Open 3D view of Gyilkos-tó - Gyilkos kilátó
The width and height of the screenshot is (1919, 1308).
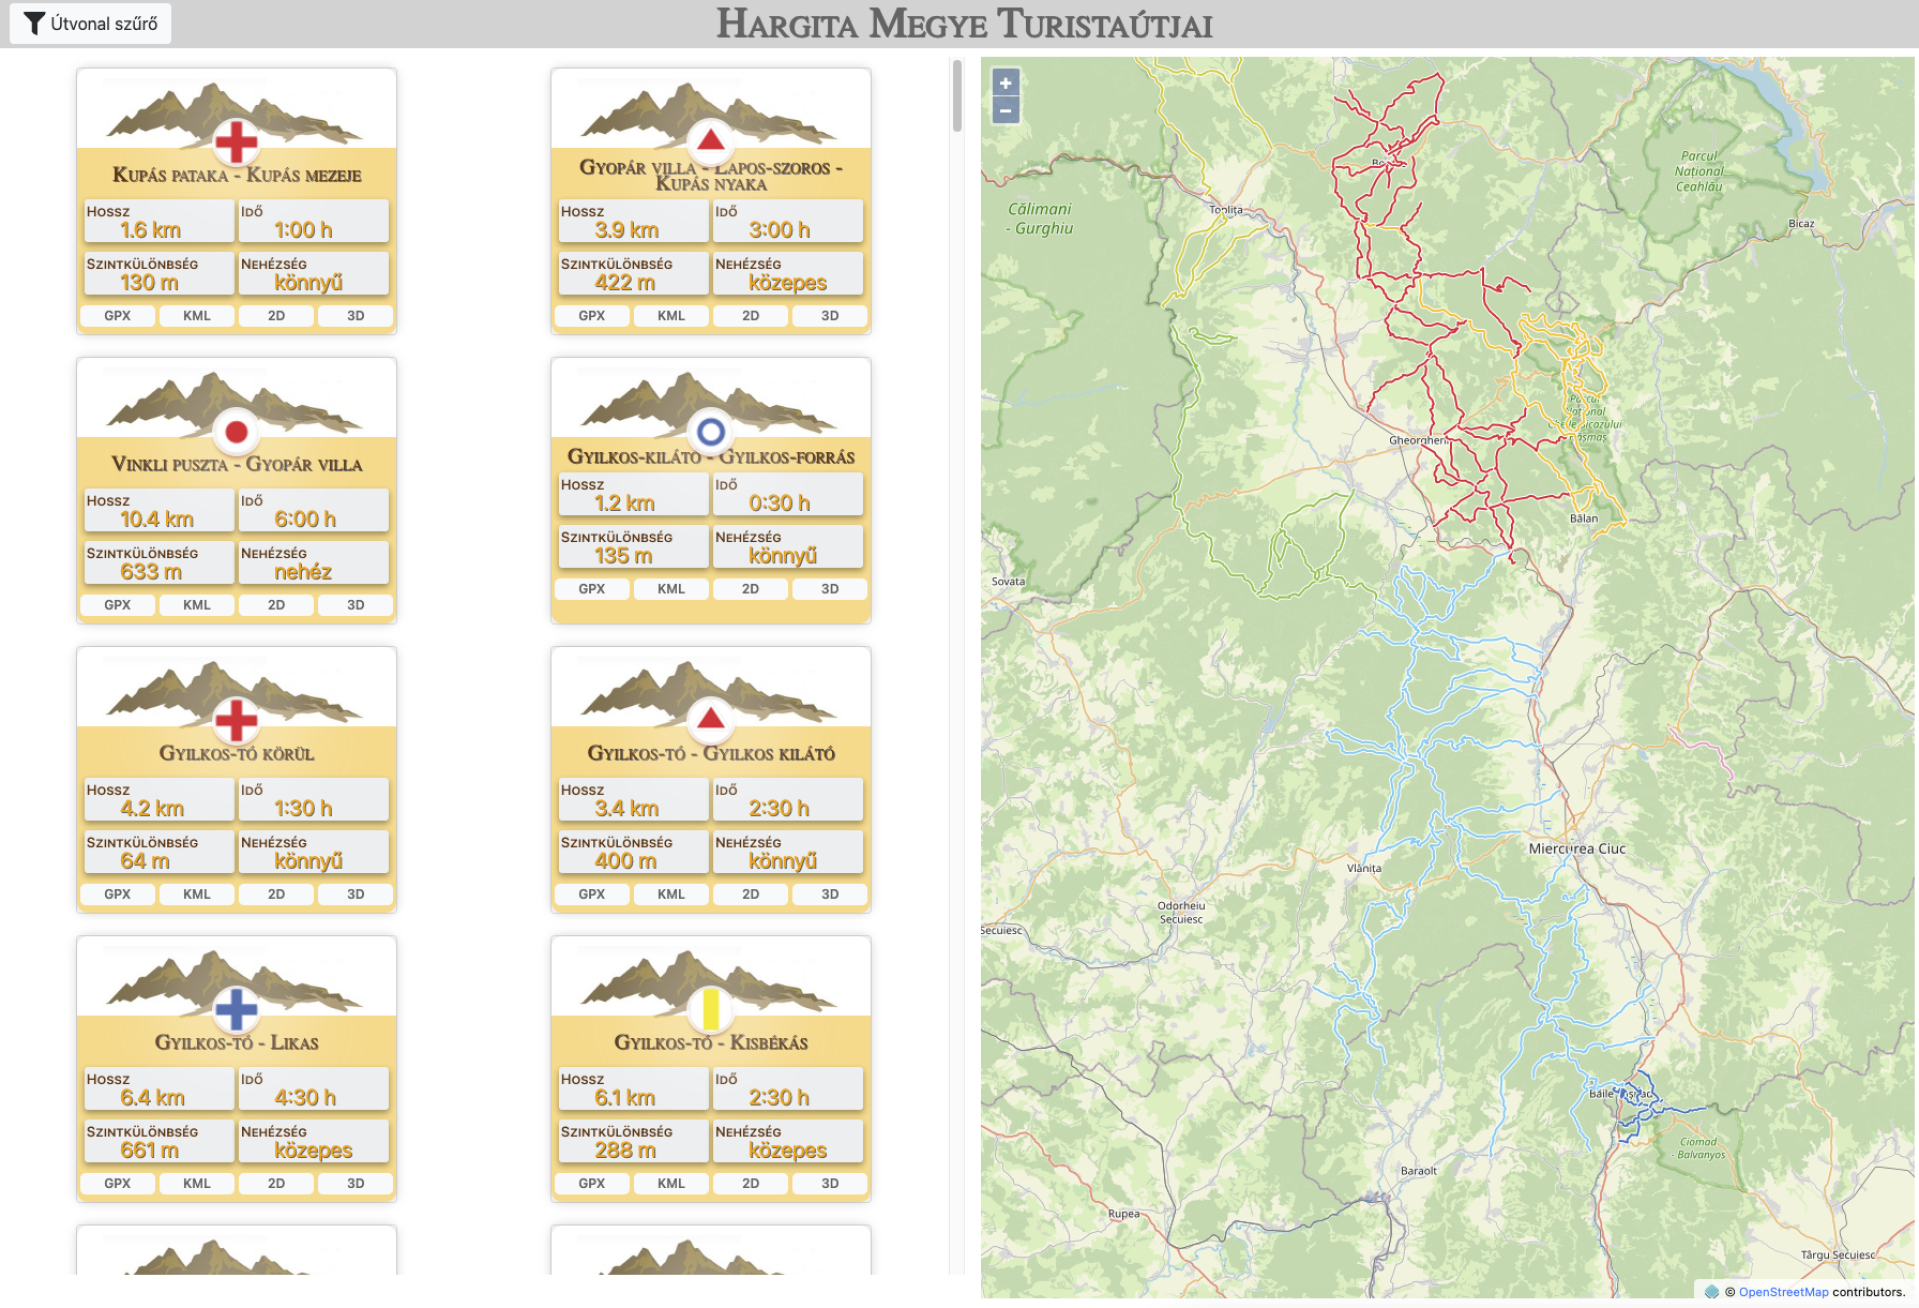point(830,894)
